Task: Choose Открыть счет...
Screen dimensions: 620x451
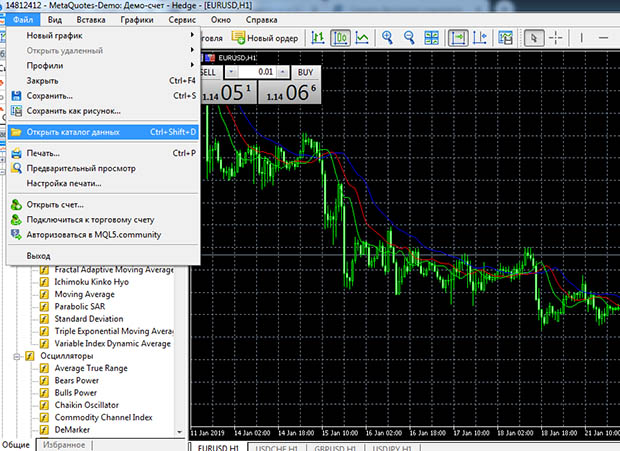Action: [x=103, y=204]
